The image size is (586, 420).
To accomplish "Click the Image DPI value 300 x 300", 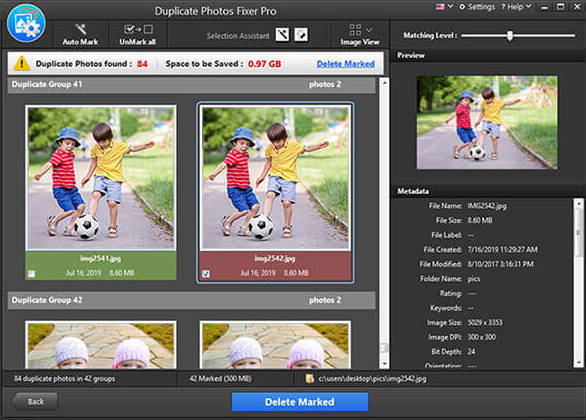I will 482,337.
